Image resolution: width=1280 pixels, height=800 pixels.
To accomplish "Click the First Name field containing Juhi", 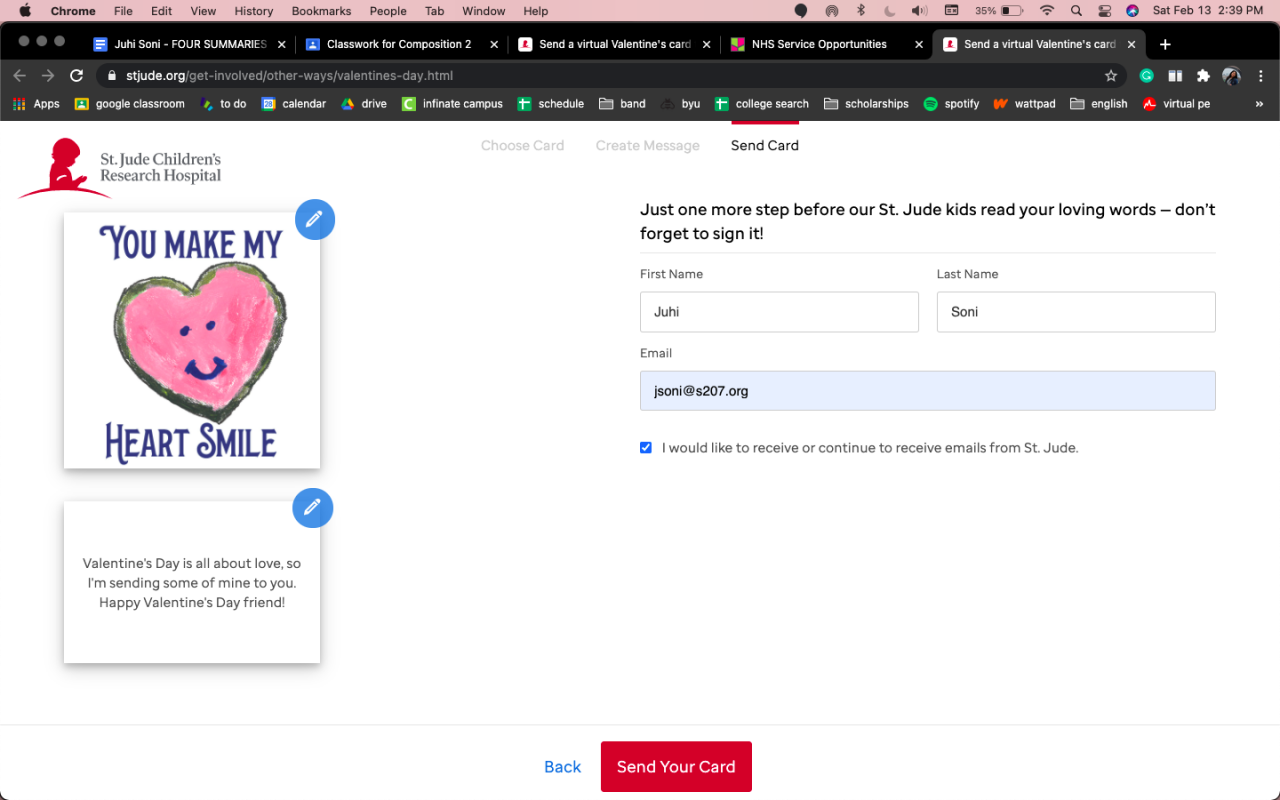I will pos(779,312).
